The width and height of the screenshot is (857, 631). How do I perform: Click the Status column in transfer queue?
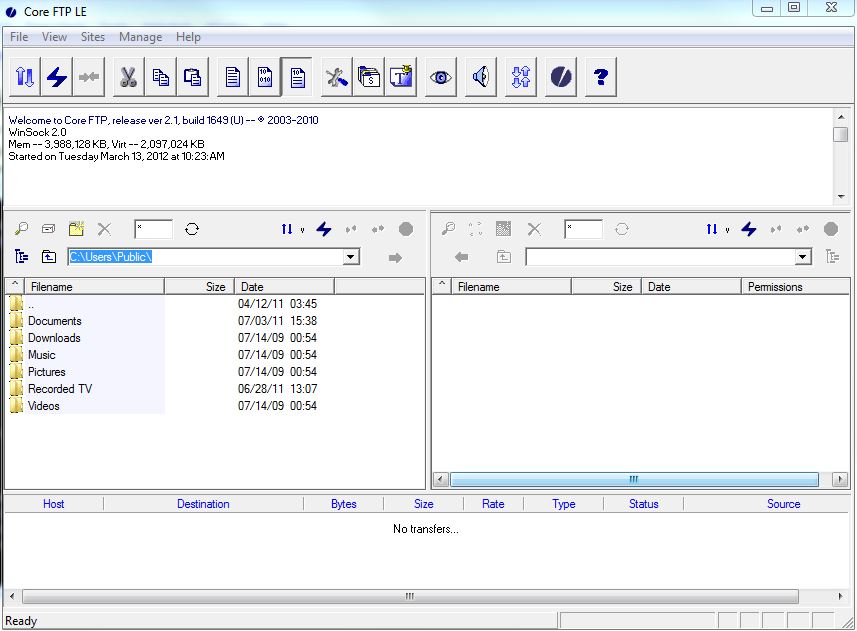click(x=643, y=504)
